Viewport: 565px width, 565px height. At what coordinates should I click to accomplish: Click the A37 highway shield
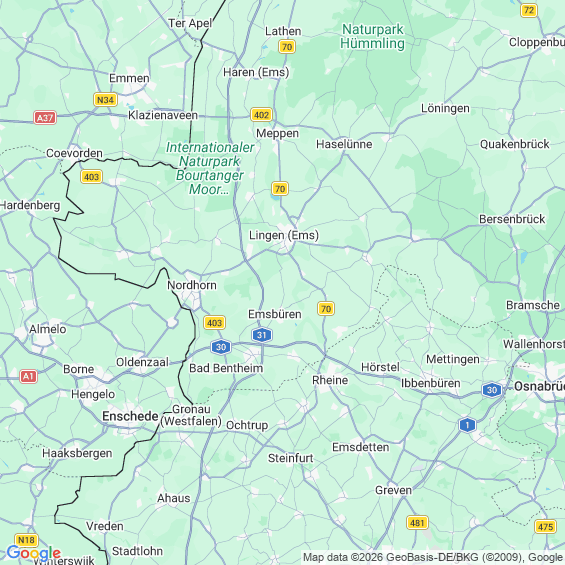[45, 117]
